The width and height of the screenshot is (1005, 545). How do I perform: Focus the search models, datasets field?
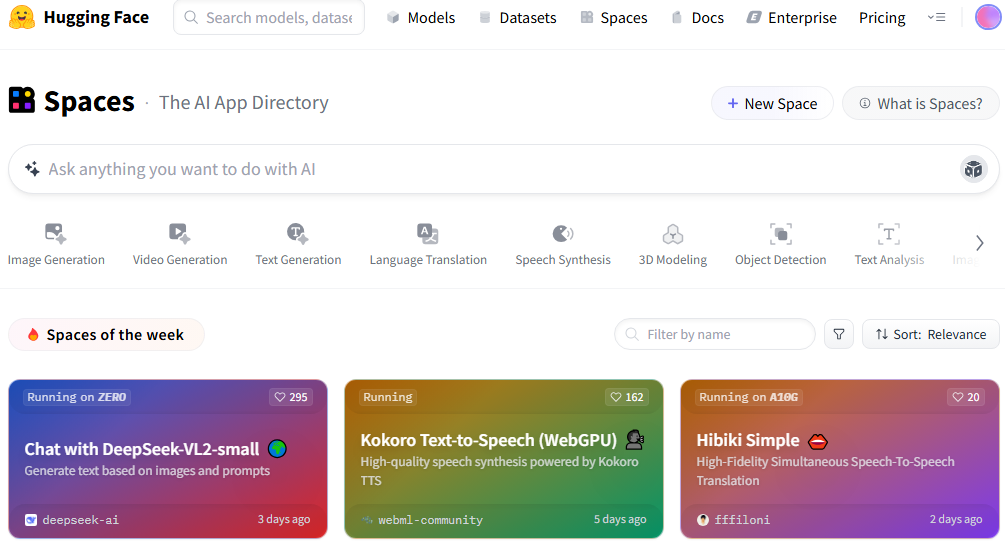click(269, 17)
